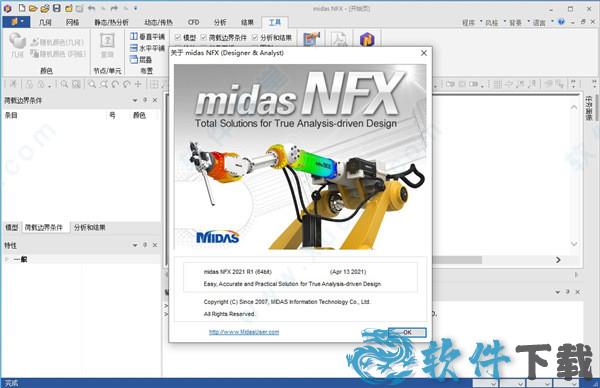Click the start page scroll up arrow
The width and height of the screenshot is (600, 388).
(574, 108)
